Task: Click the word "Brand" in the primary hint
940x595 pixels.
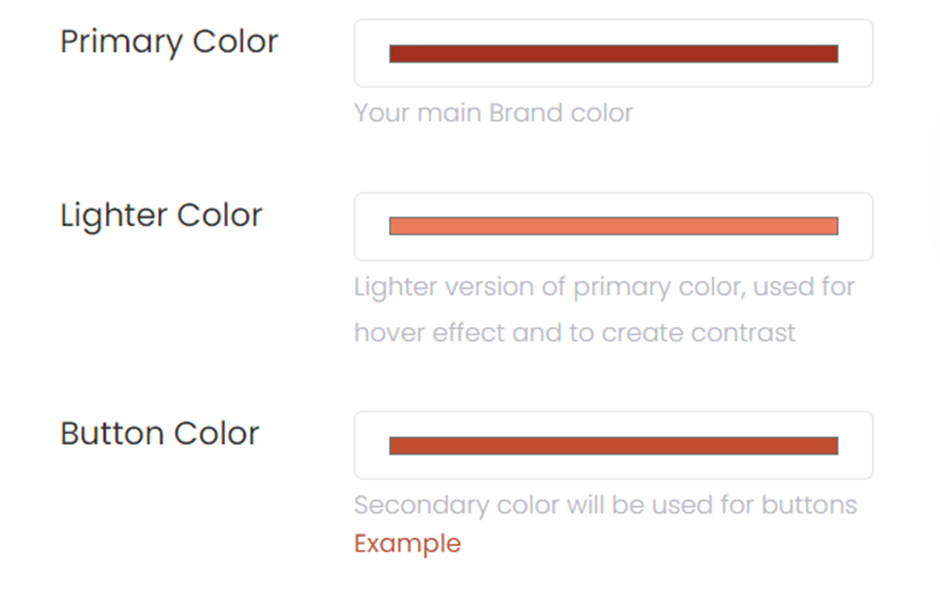Action: coord(526,113)
